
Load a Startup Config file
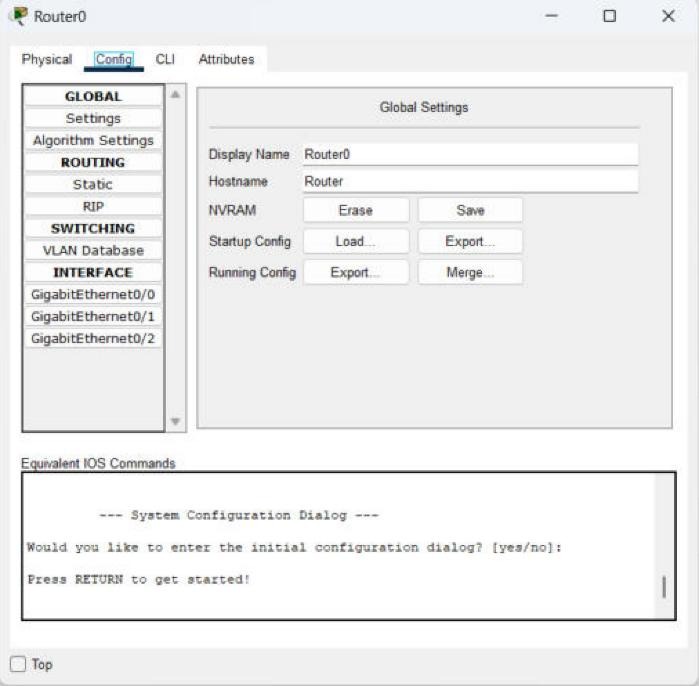pyautogui.click(x=356, y=241)
